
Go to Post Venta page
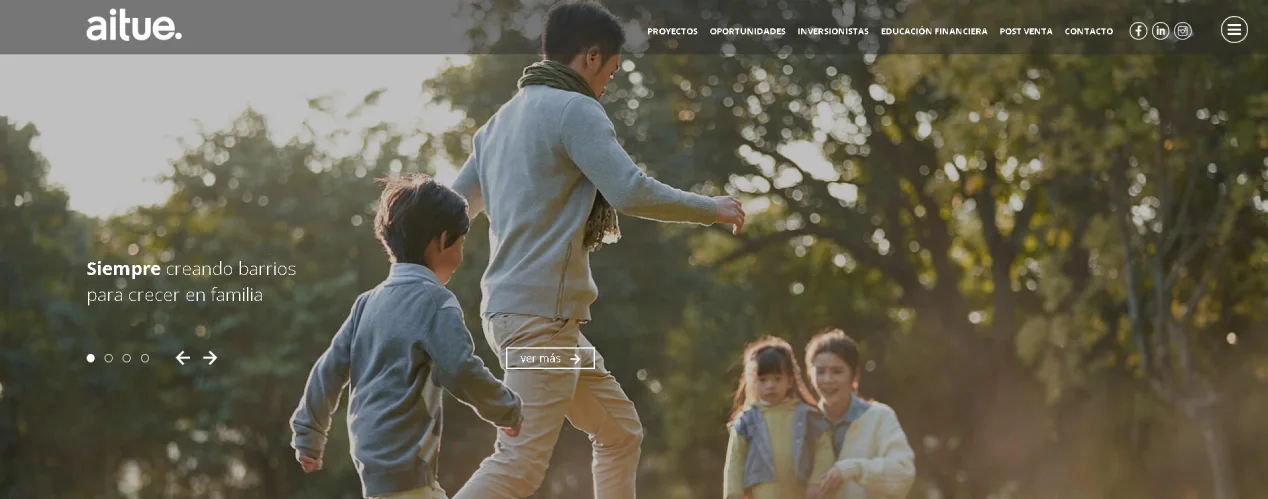click(1026, 32)
